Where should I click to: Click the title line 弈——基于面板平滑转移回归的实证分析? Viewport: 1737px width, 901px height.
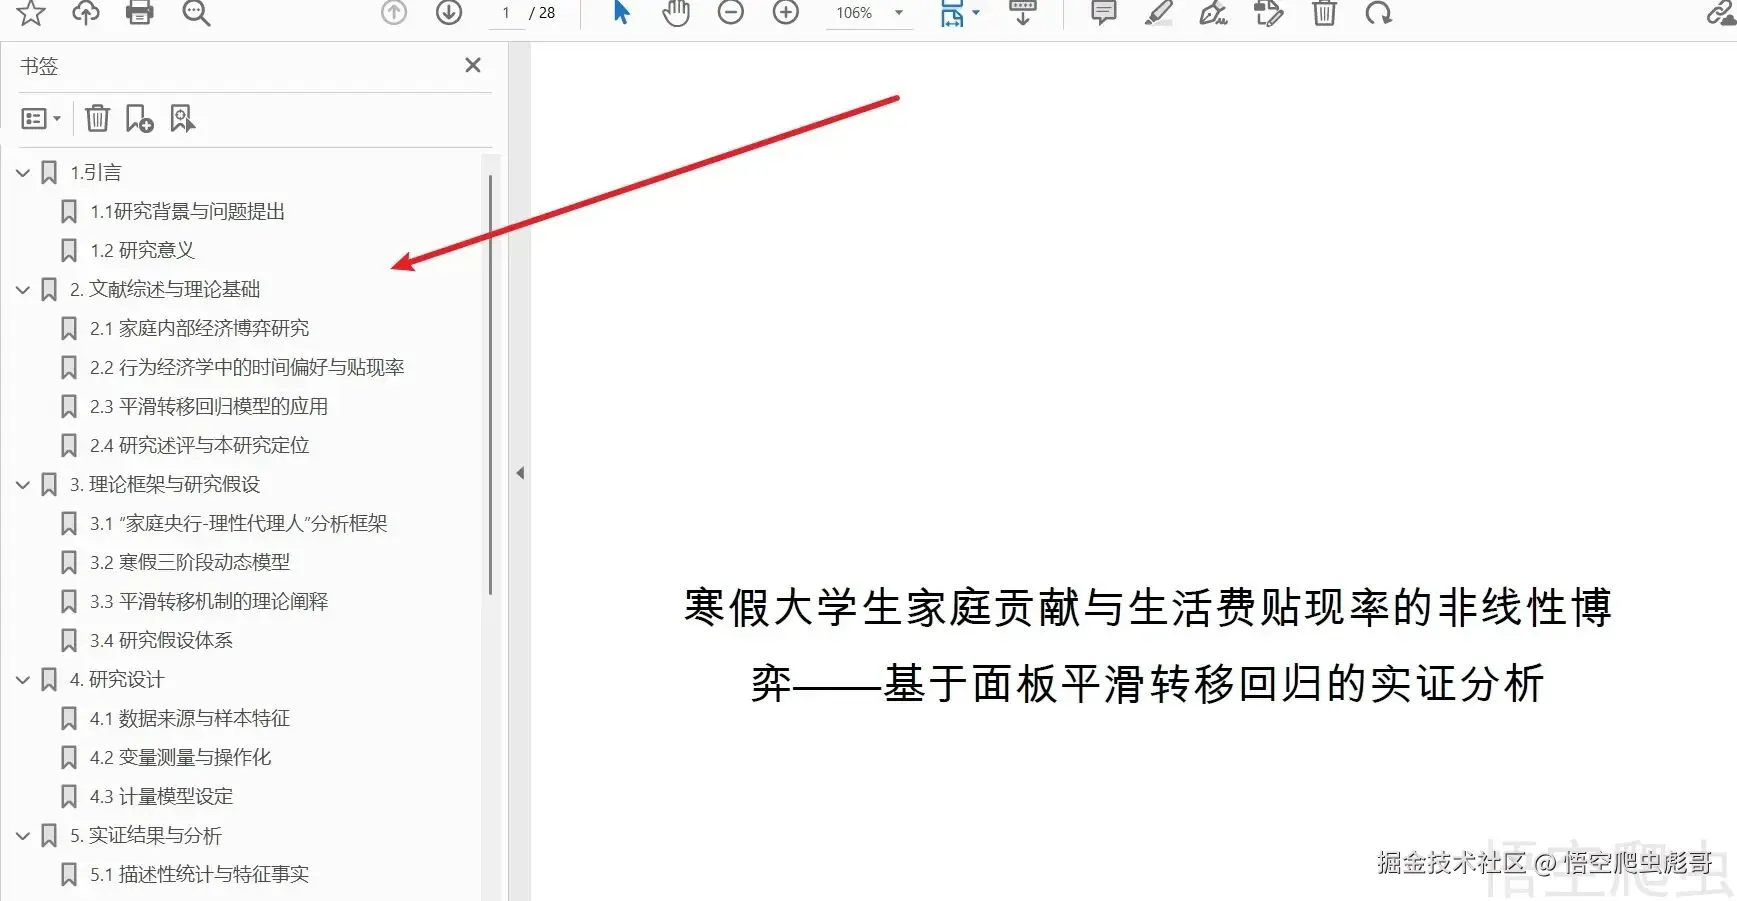(1148, 684)
